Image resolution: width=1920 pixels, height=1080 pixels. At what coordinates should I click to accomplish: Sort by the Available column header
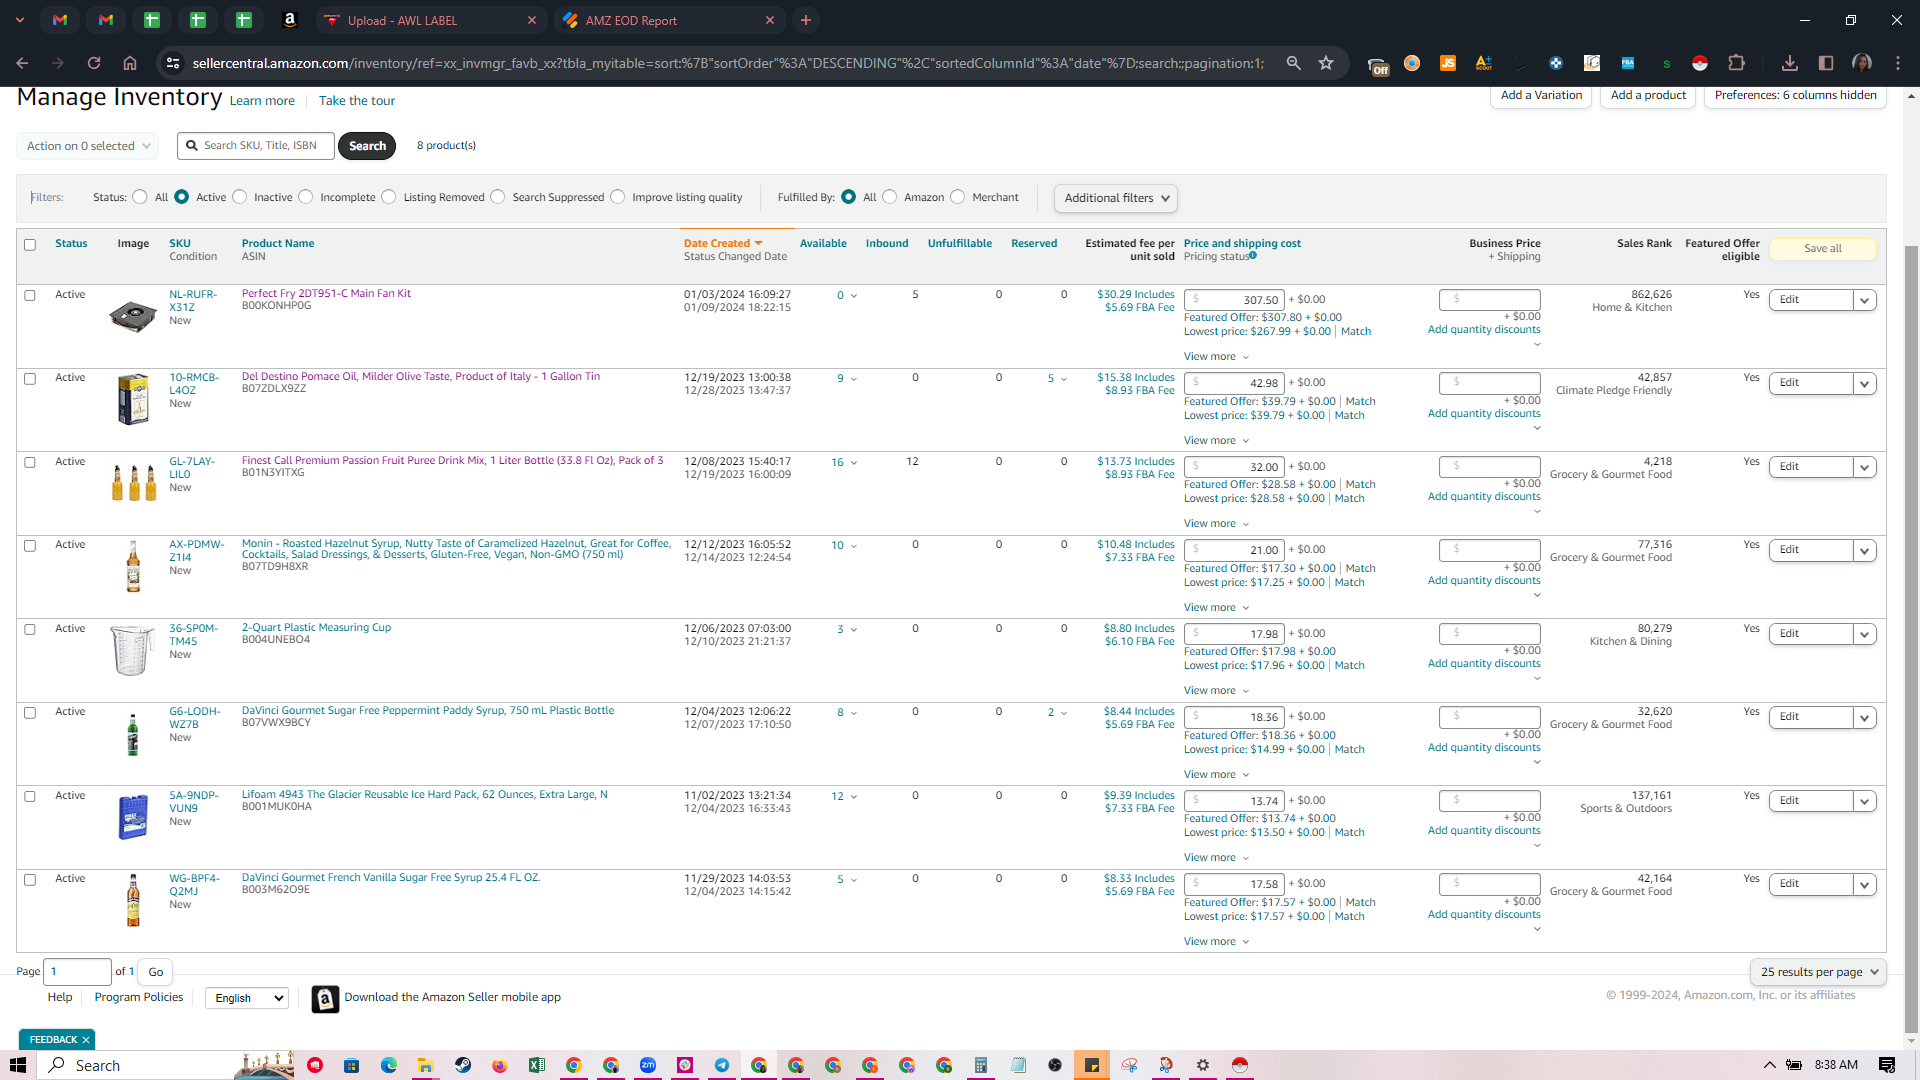coord(823,244)
